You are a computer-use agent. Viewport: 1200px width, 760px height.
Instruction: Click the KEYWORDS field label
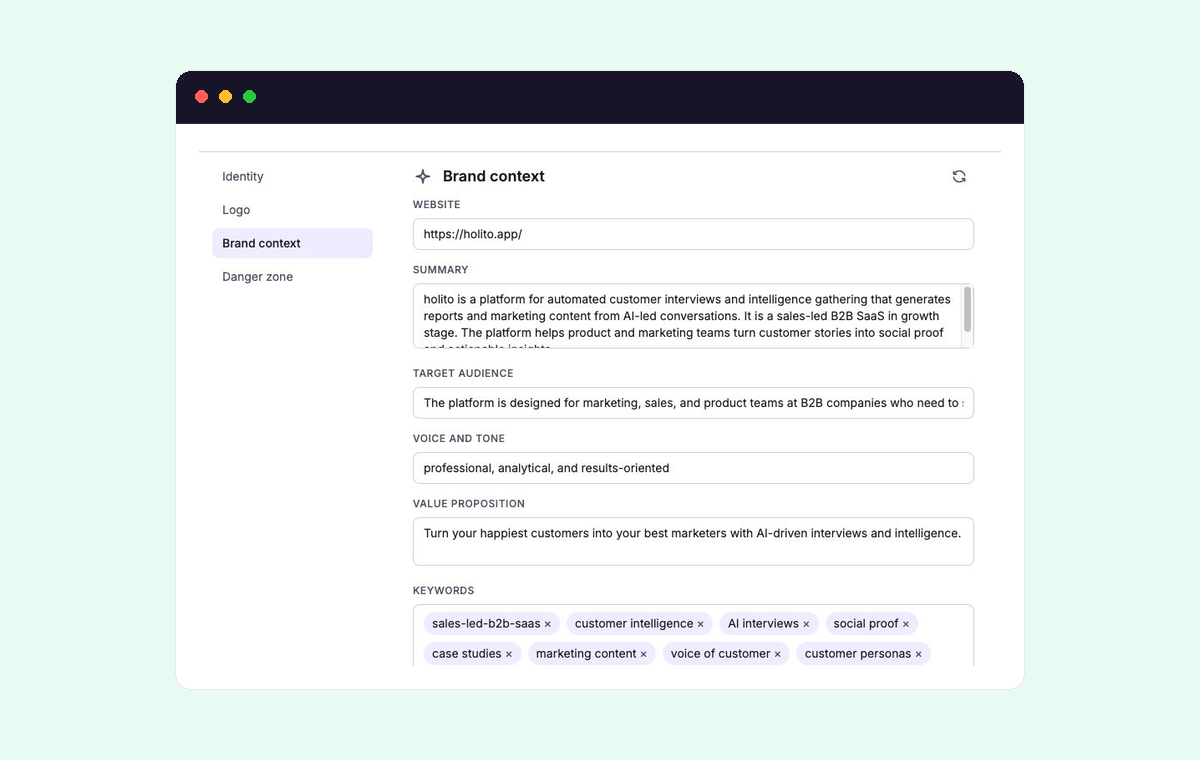click(x=444, y=591)
